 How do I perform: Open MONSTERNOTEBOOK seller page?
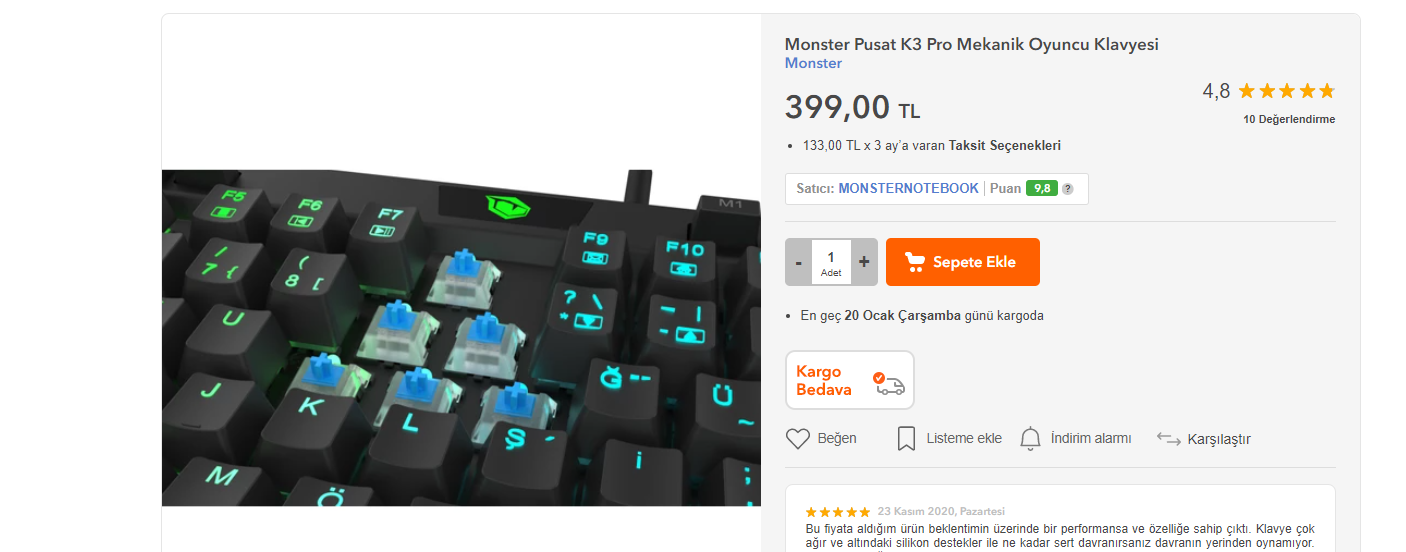click(x=908, y=188)
